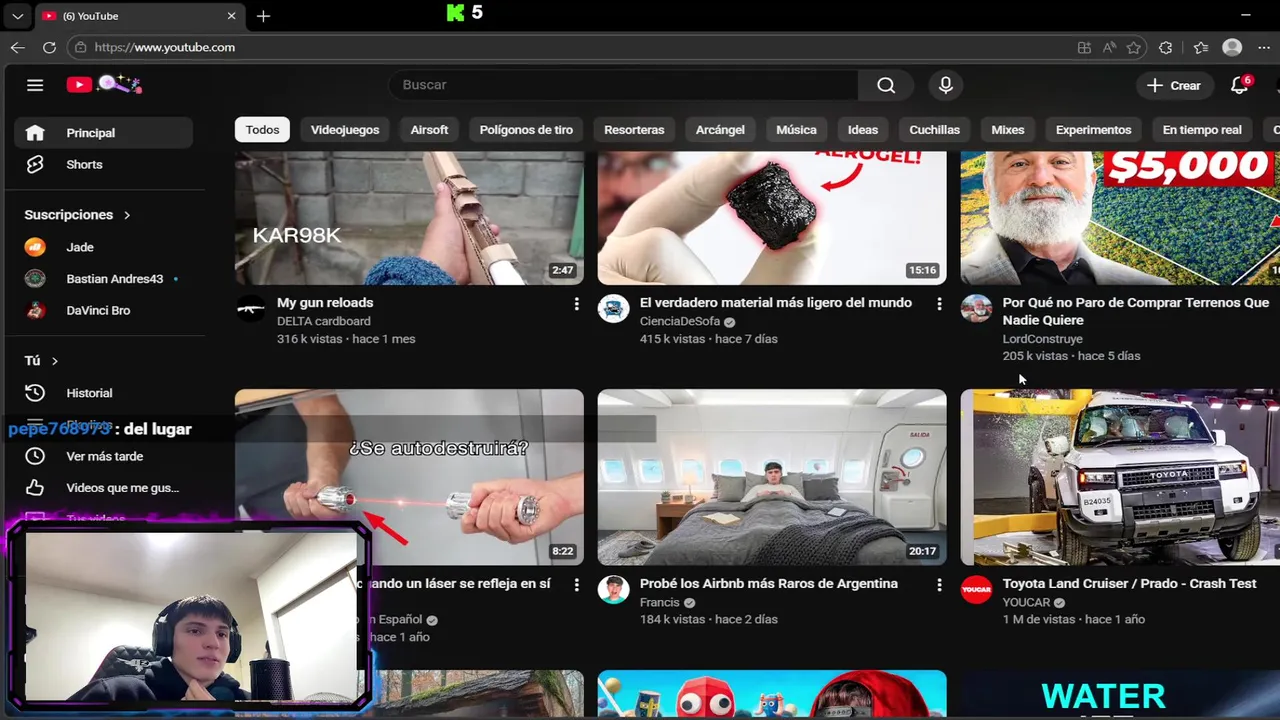Select the En tiempo real chip
The height and width of the screenshot is (720, 1280).
click(1202, 130)
